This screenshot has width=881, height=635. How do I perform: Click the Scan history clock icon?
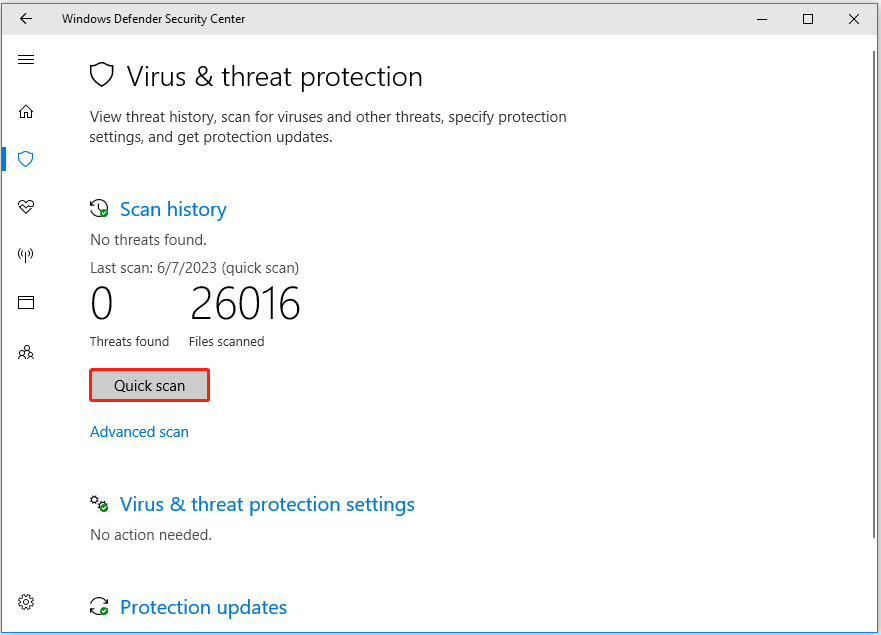click(x=99, y=209)
